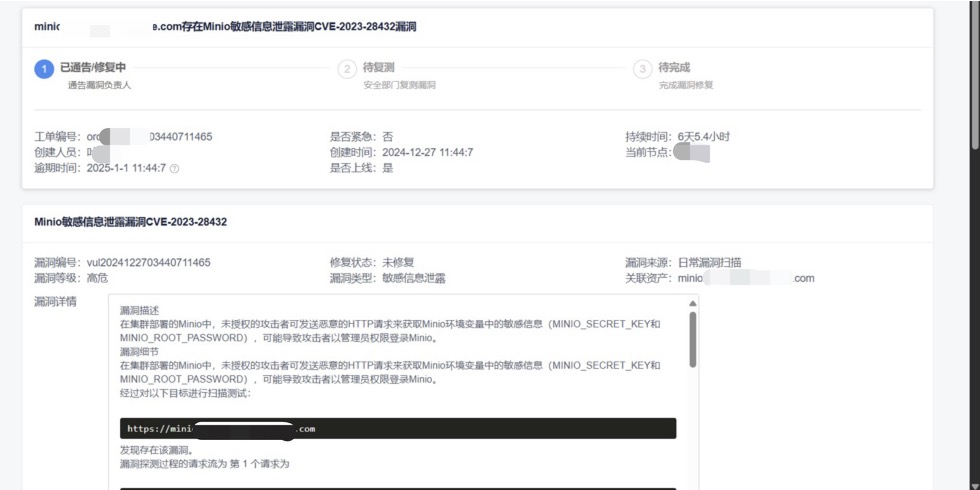Click step 1 circle 已通告/修复中

pyautogui.click(x=44, y=69)
